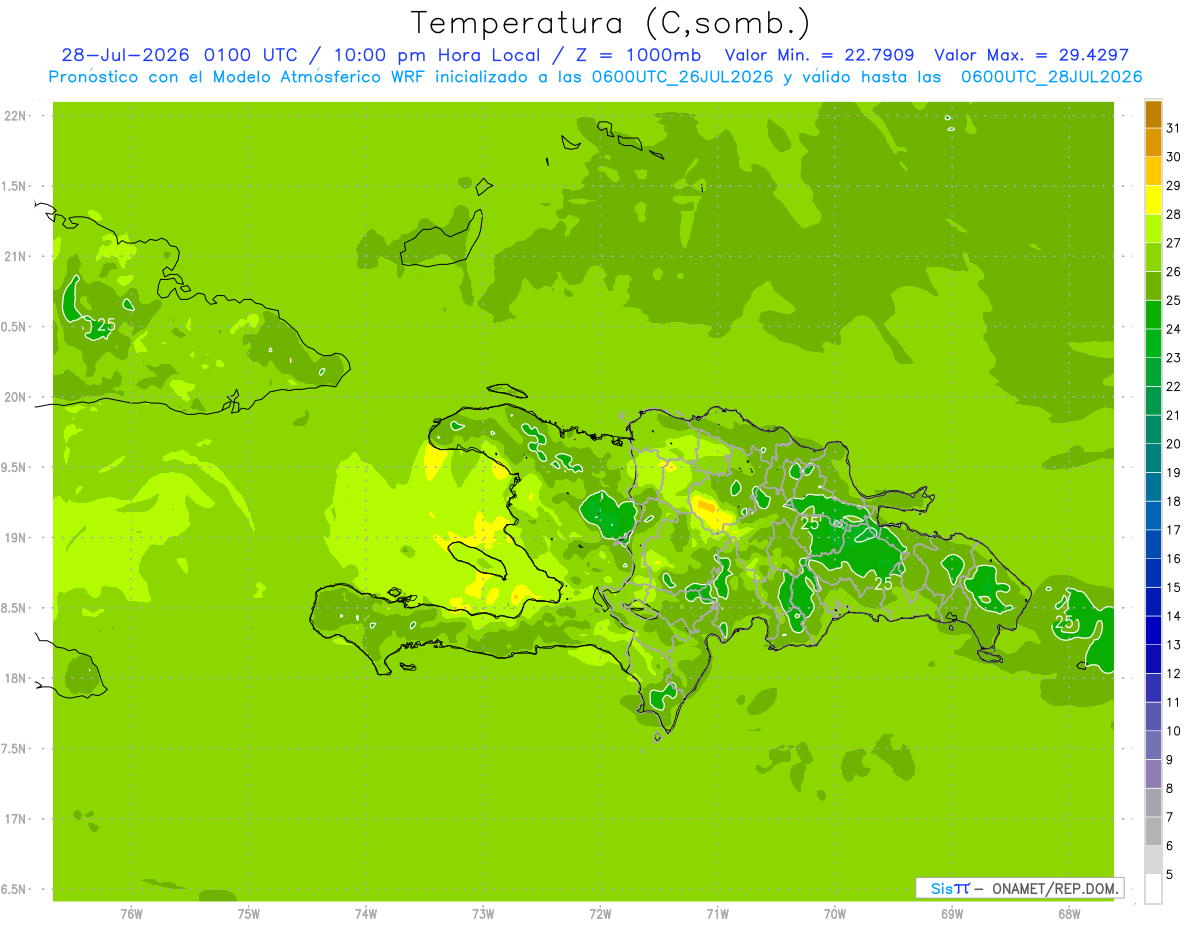This screenshot has height=927, width=1200.
Task: Click the "25" contour label east of 68W
Action: coord(1065,622)
